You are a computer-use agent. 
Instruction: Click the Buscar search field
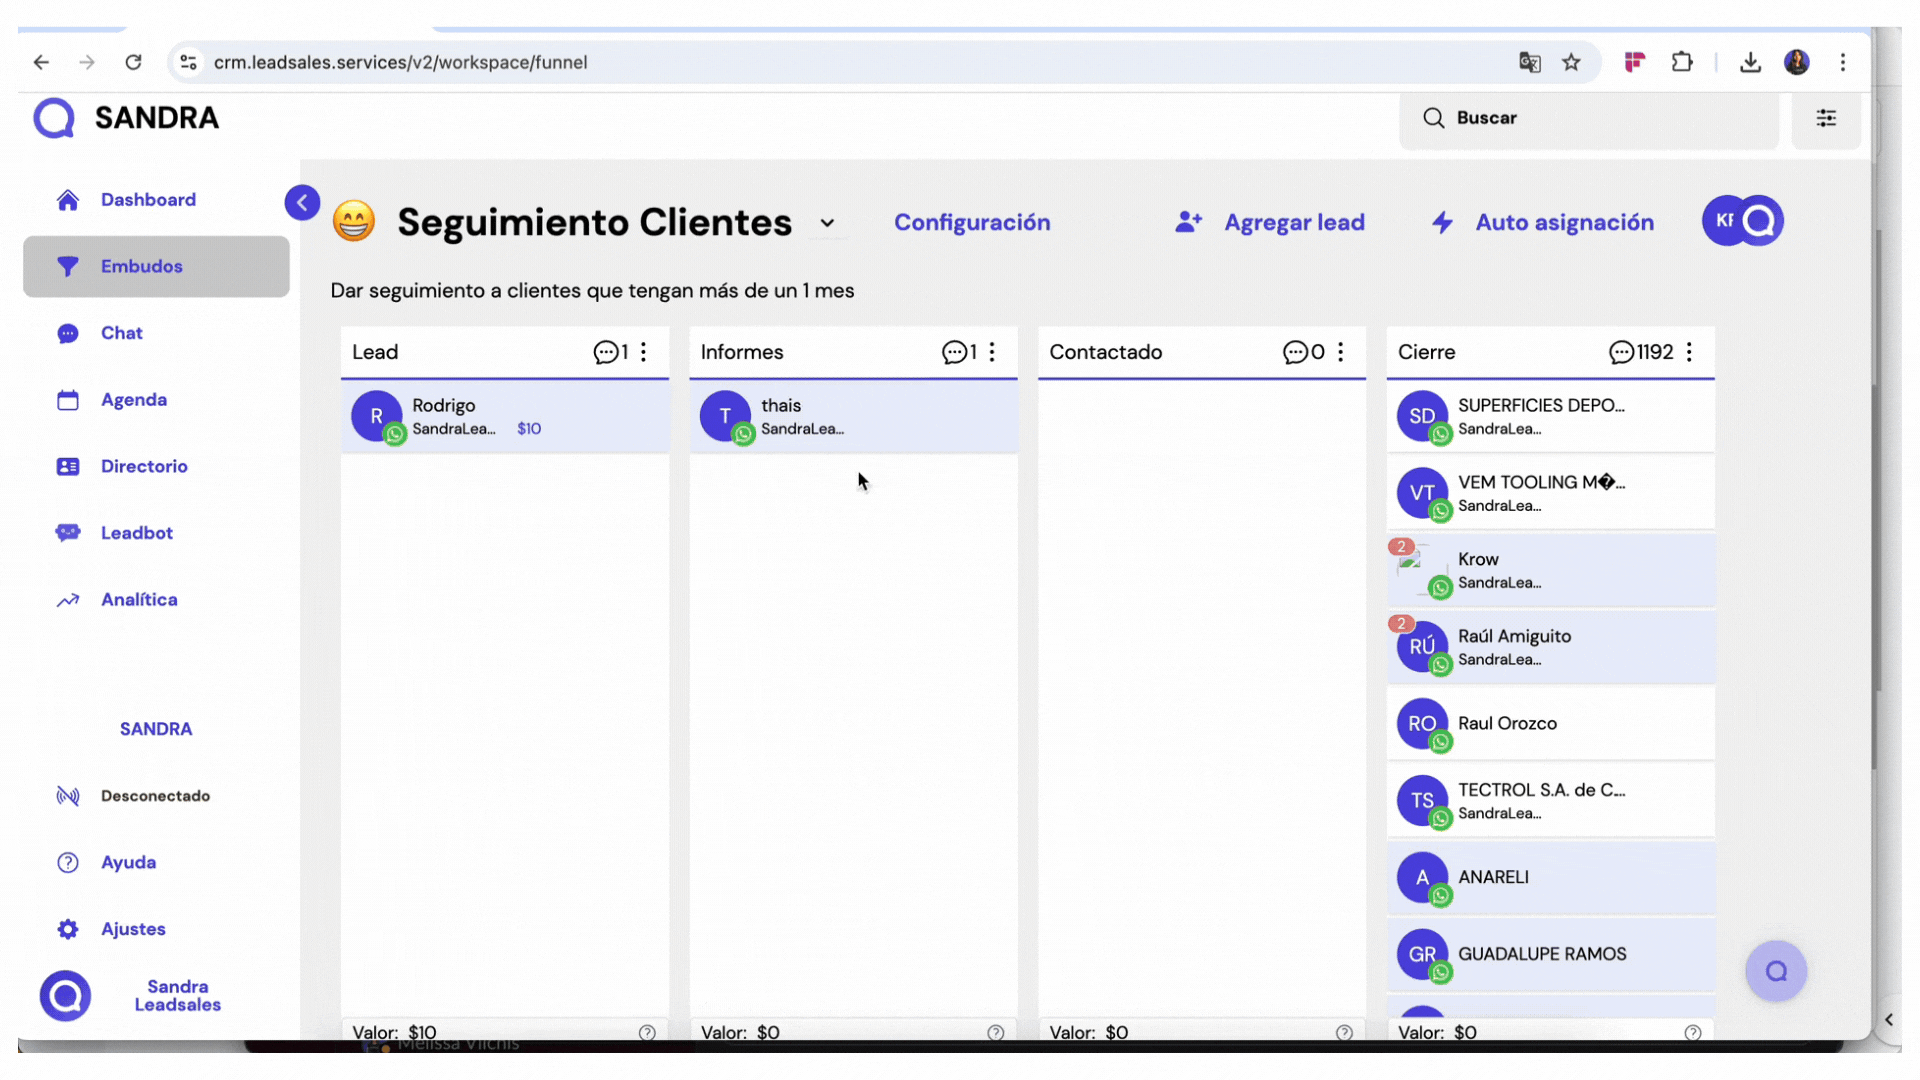point(1588,118)
